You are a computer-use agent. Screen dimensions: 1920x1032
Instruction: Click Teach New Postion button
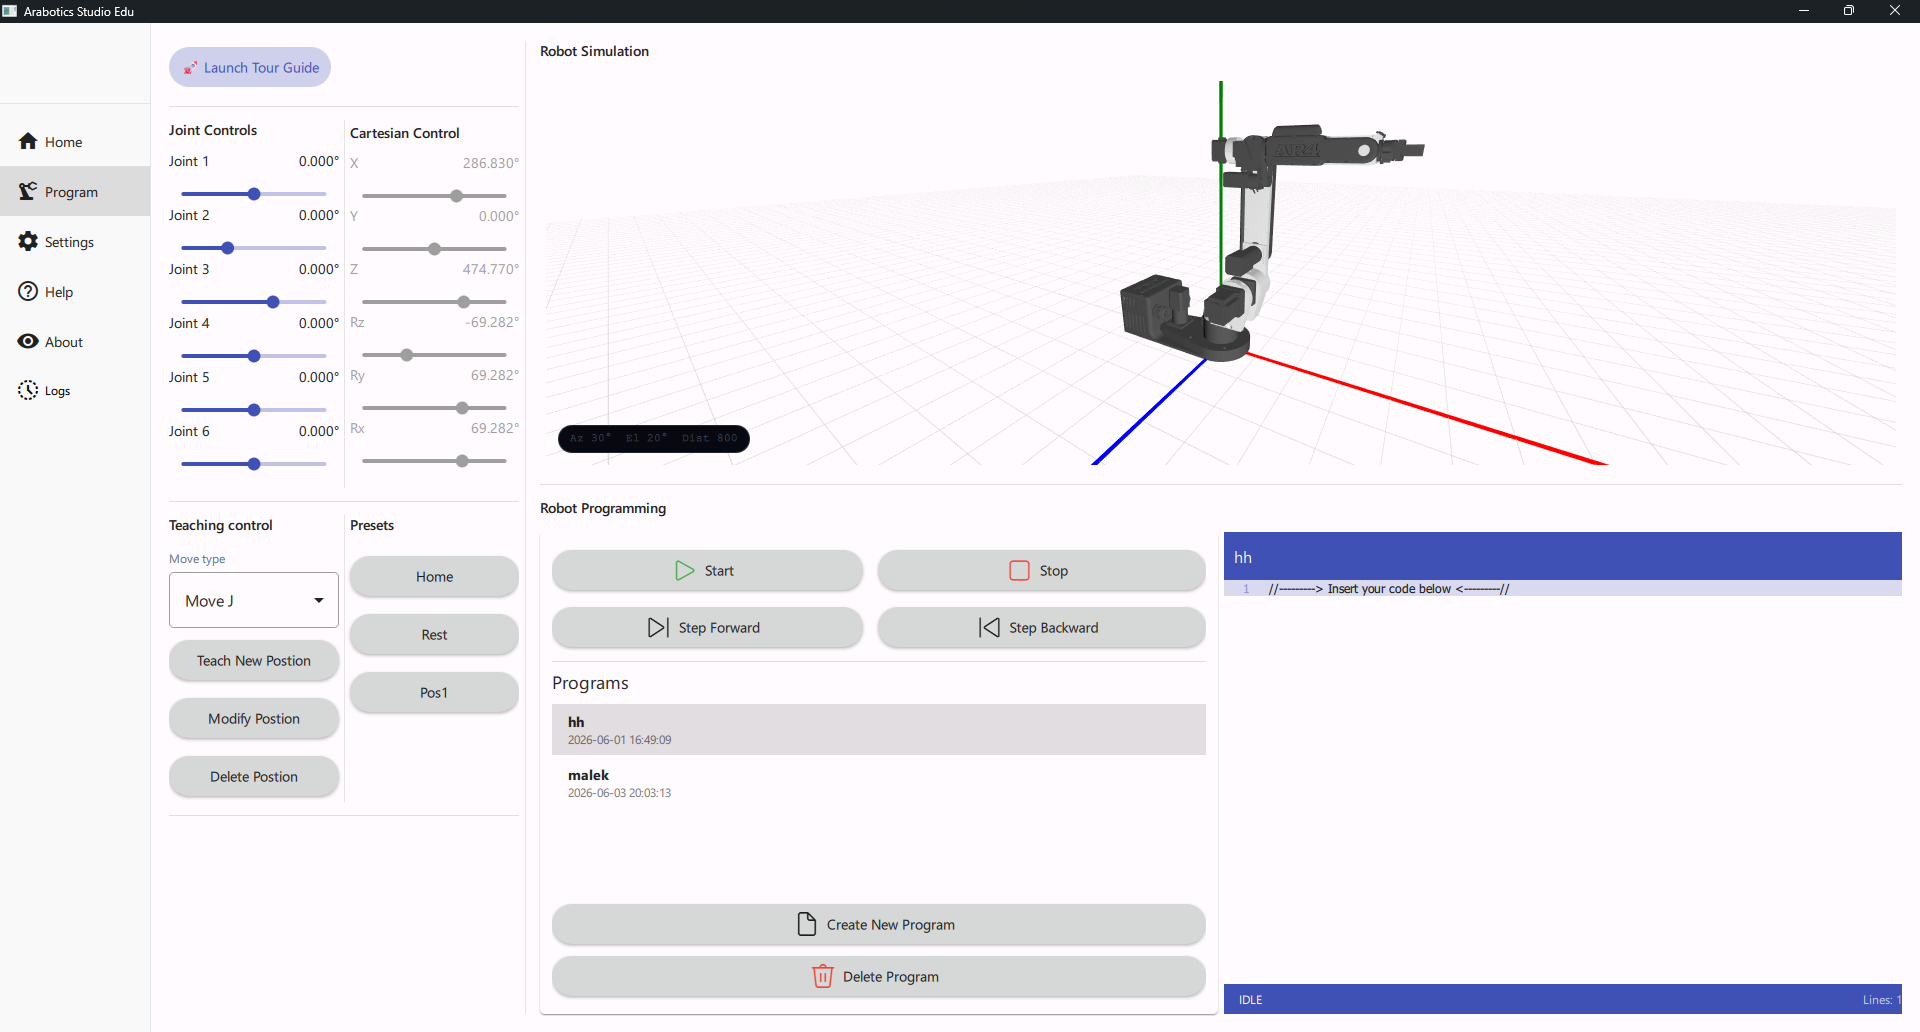coord(254,660)
